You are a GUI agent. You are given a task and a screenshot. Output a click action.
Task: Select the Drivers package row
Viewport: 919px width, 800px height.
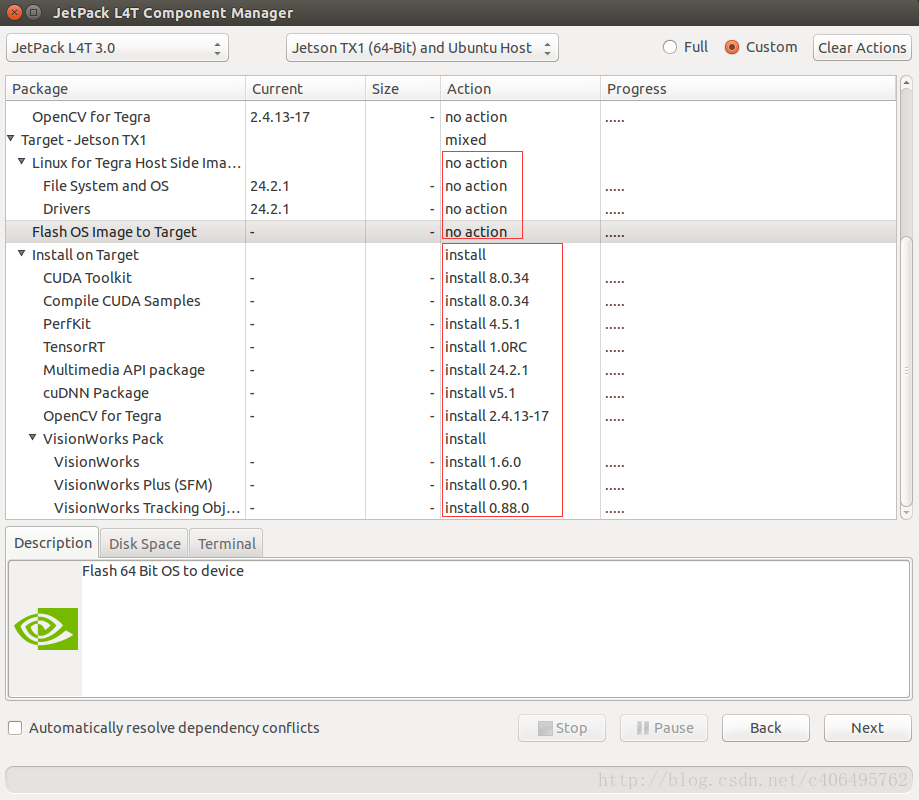[451, 209]
